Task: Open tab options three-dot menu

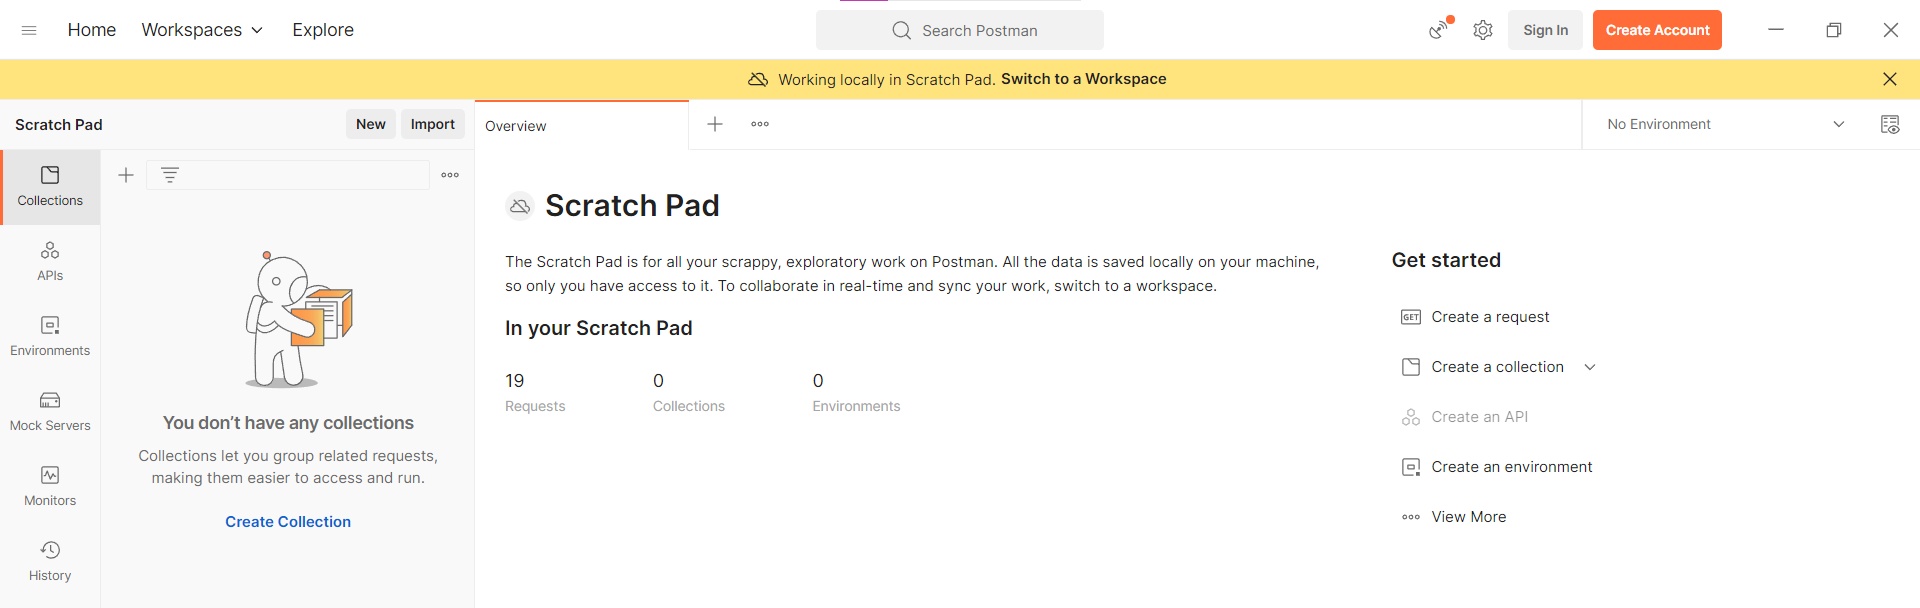Action: click(760, 124)
